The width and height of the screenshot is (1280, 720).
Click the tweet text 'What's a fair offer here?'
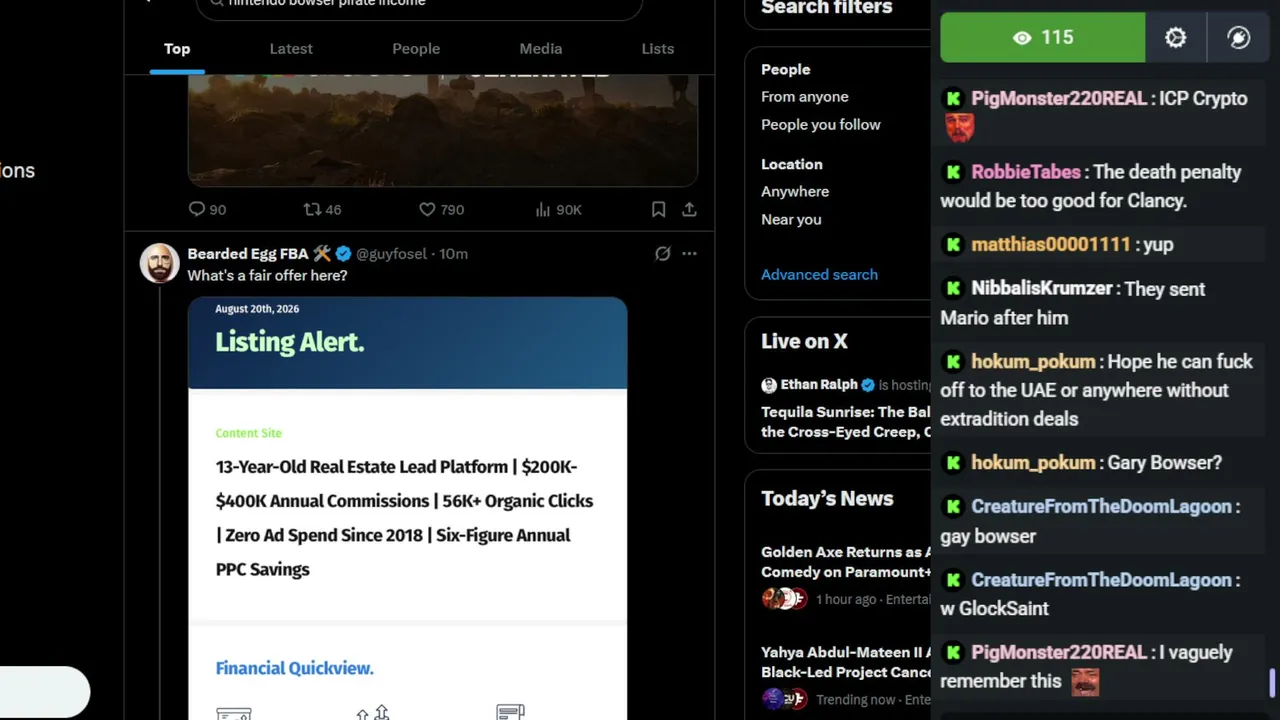(x=268, y=276)
